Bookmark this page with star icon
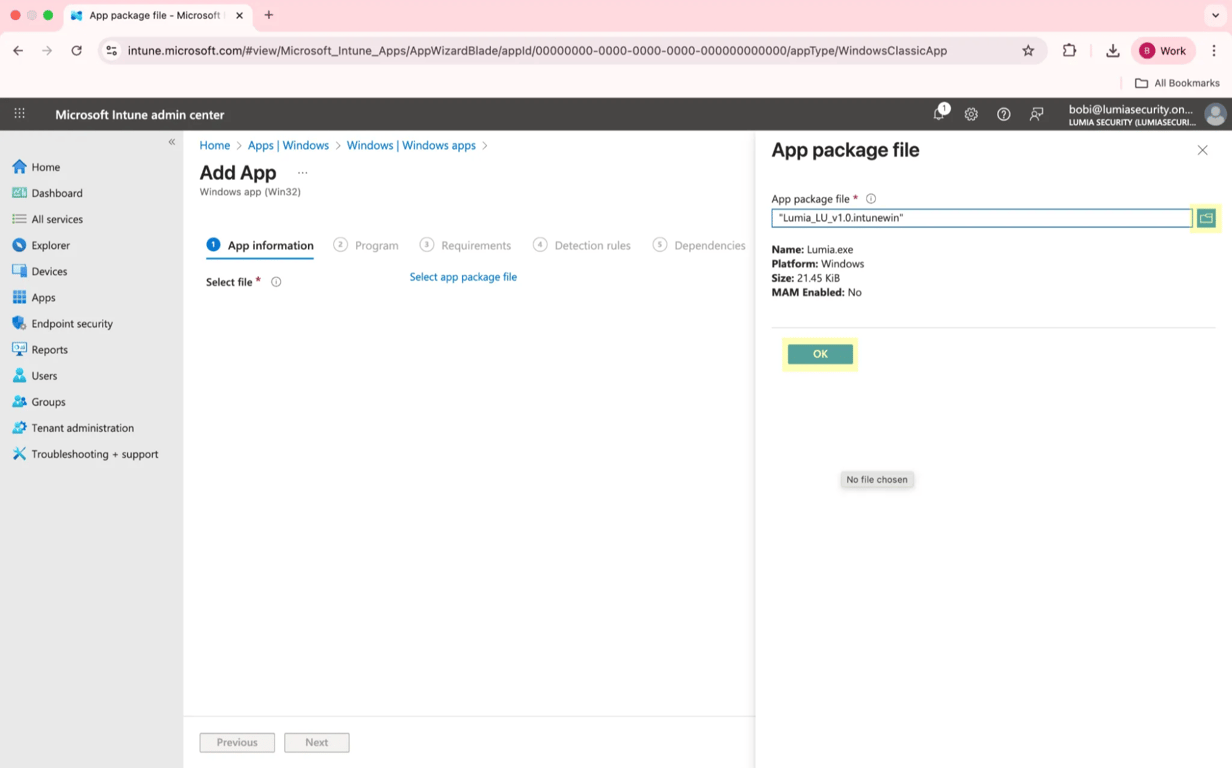 [1028, 50]
